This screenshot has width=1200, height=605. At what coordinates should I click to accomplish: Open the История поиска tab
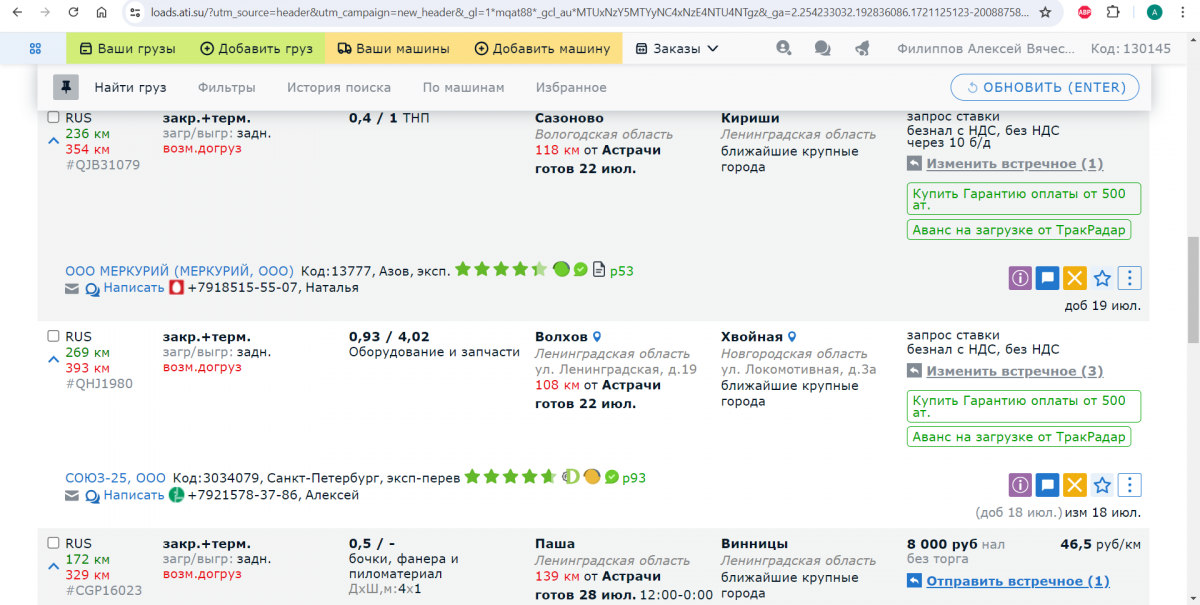pyautogui.click(x=338, y=88)
